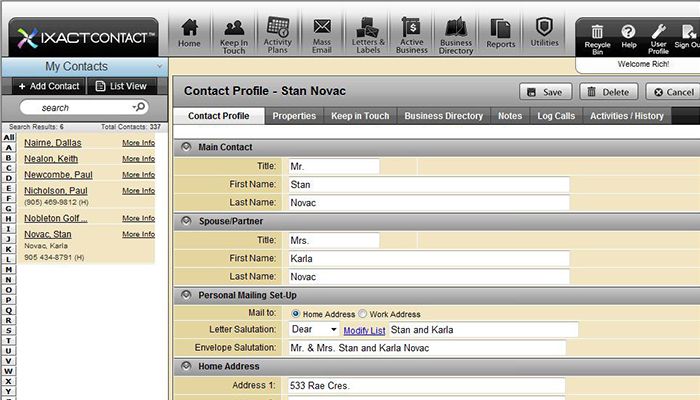This screenshot has width=700, height=400.
Task: Filter contacts by letter N
Action: 8,279
